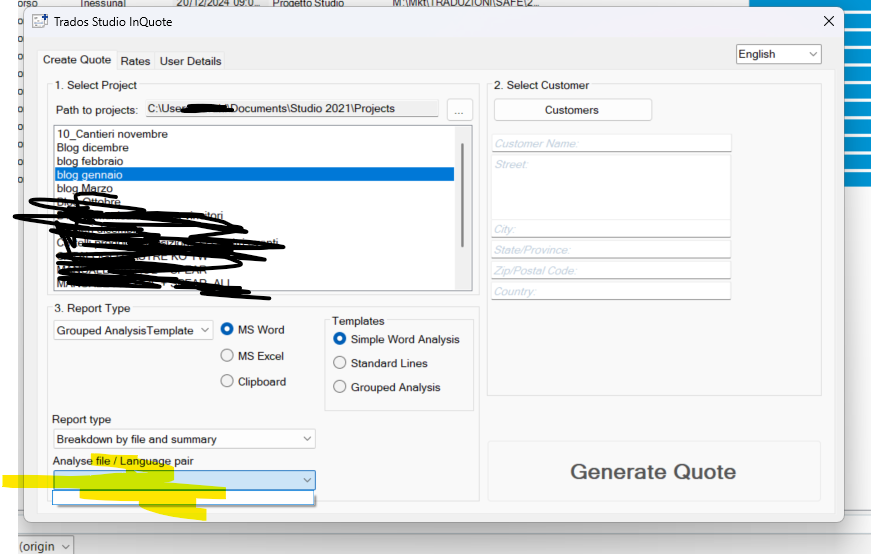Screen dimensions: 871x554
Task: Select the MS Excel radio button
Action: point(228,356)
